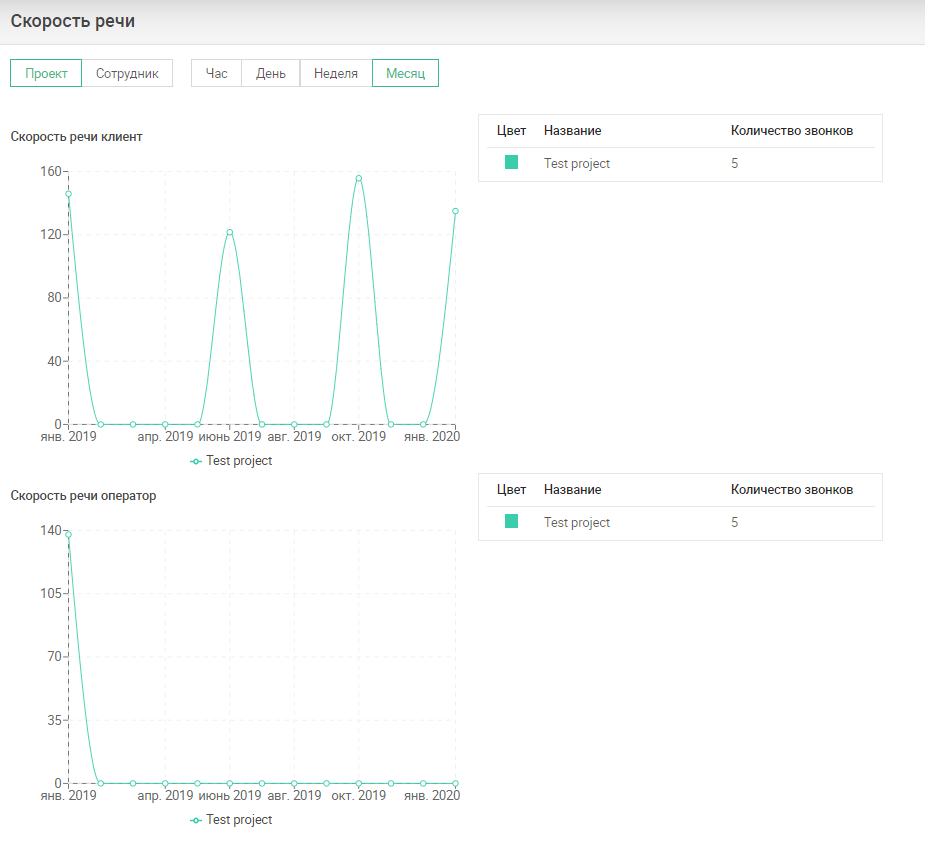The image size is (925, 855).
Task: Click Название header in operator table
Action: pyautogui.click(x=572, y=489)
